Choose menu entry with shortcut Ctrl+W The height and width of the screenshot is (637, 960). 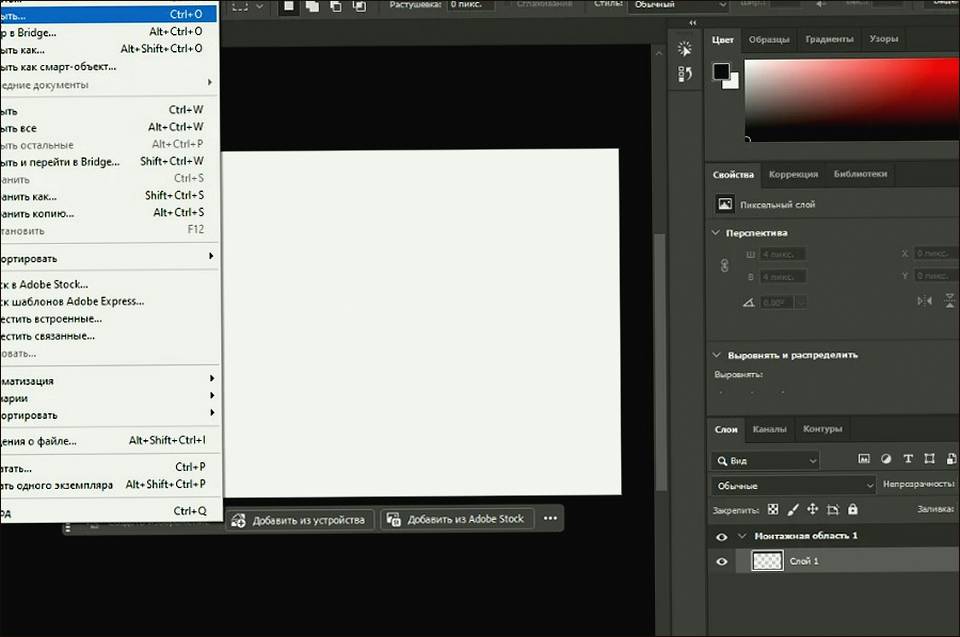[109, 110]
